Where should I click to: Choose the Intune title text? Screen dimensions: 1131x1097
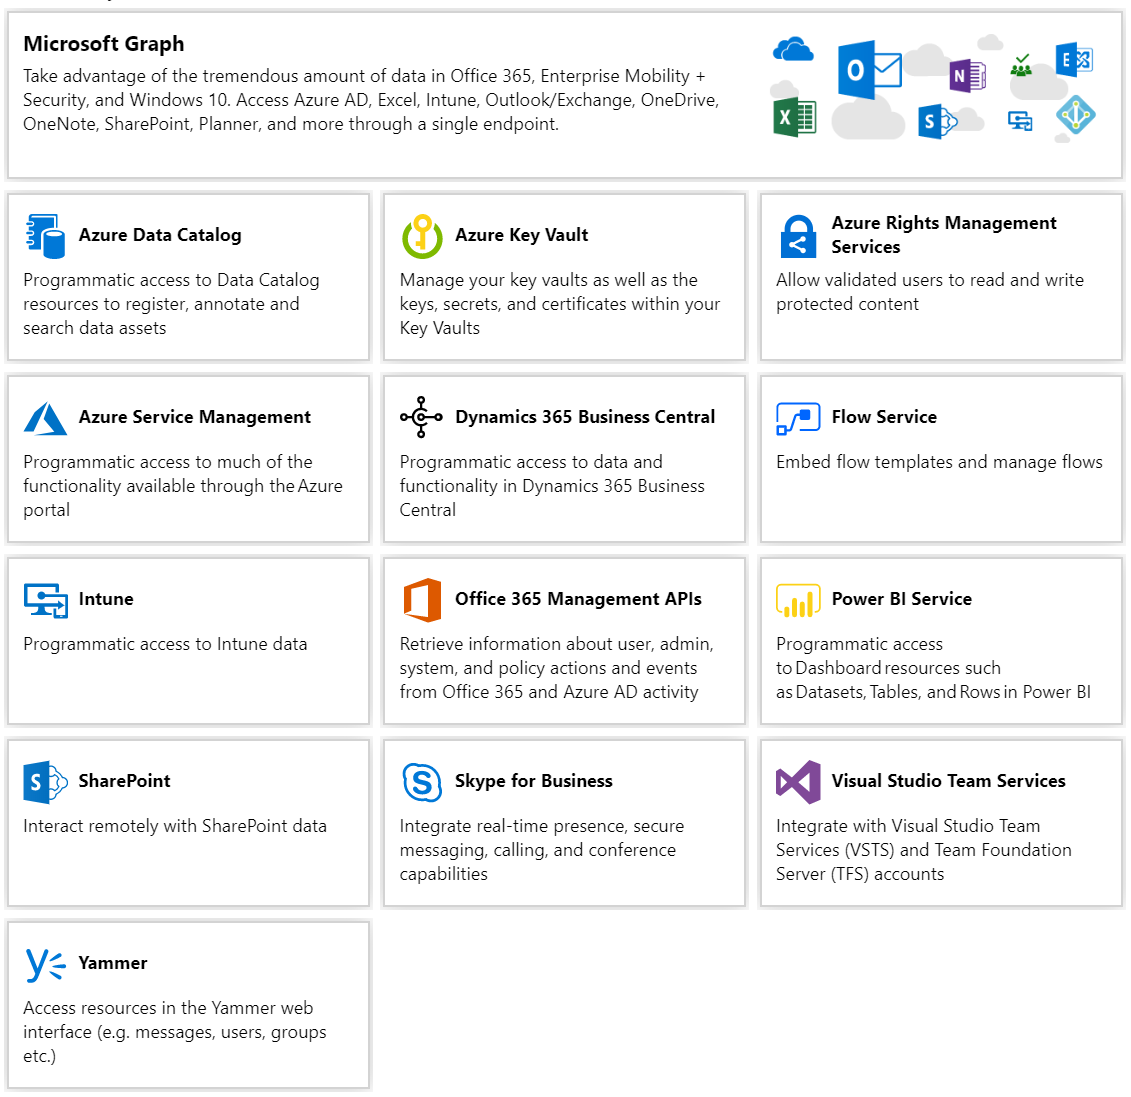point(106,599)
